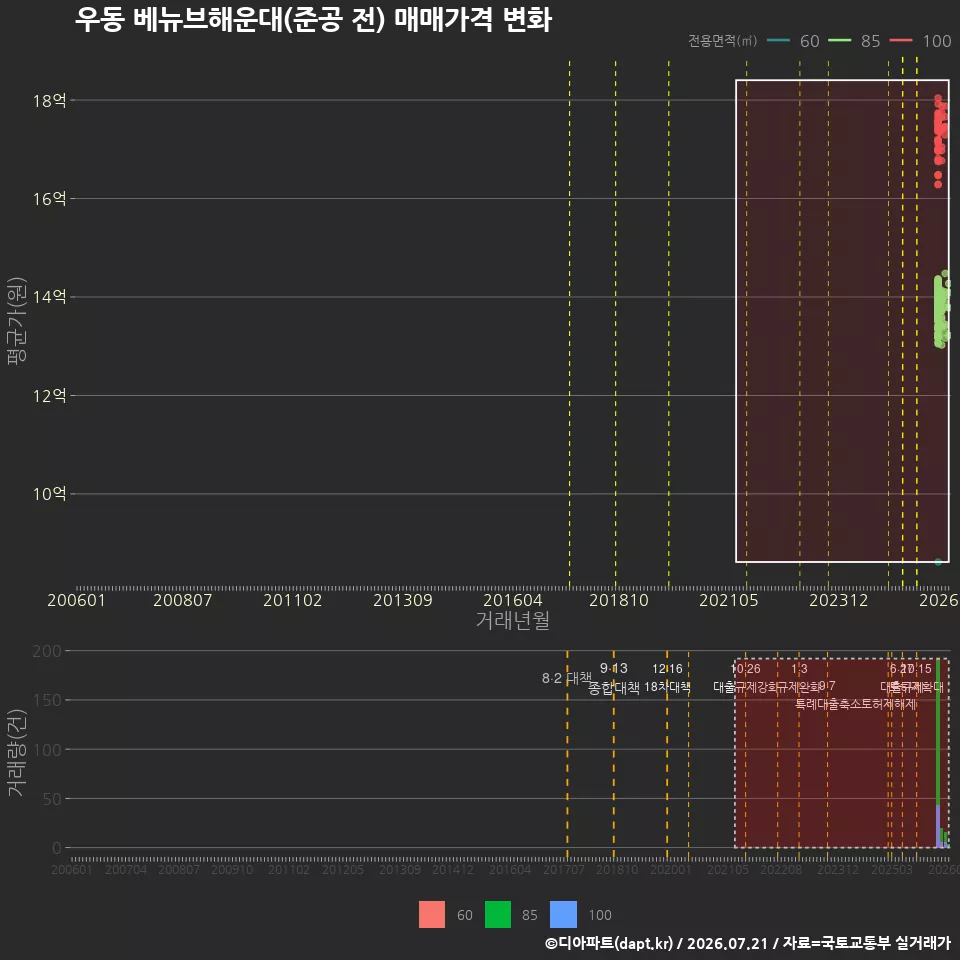
Task: Click the green 85㎡ data point cluster
Action: tap(942, 310)
